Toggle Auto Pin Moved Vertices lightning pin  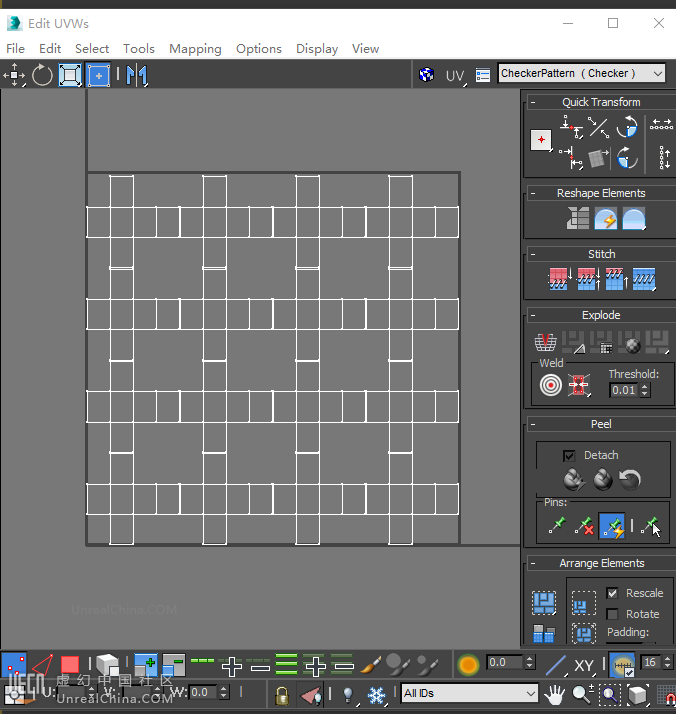pos(612,526)
